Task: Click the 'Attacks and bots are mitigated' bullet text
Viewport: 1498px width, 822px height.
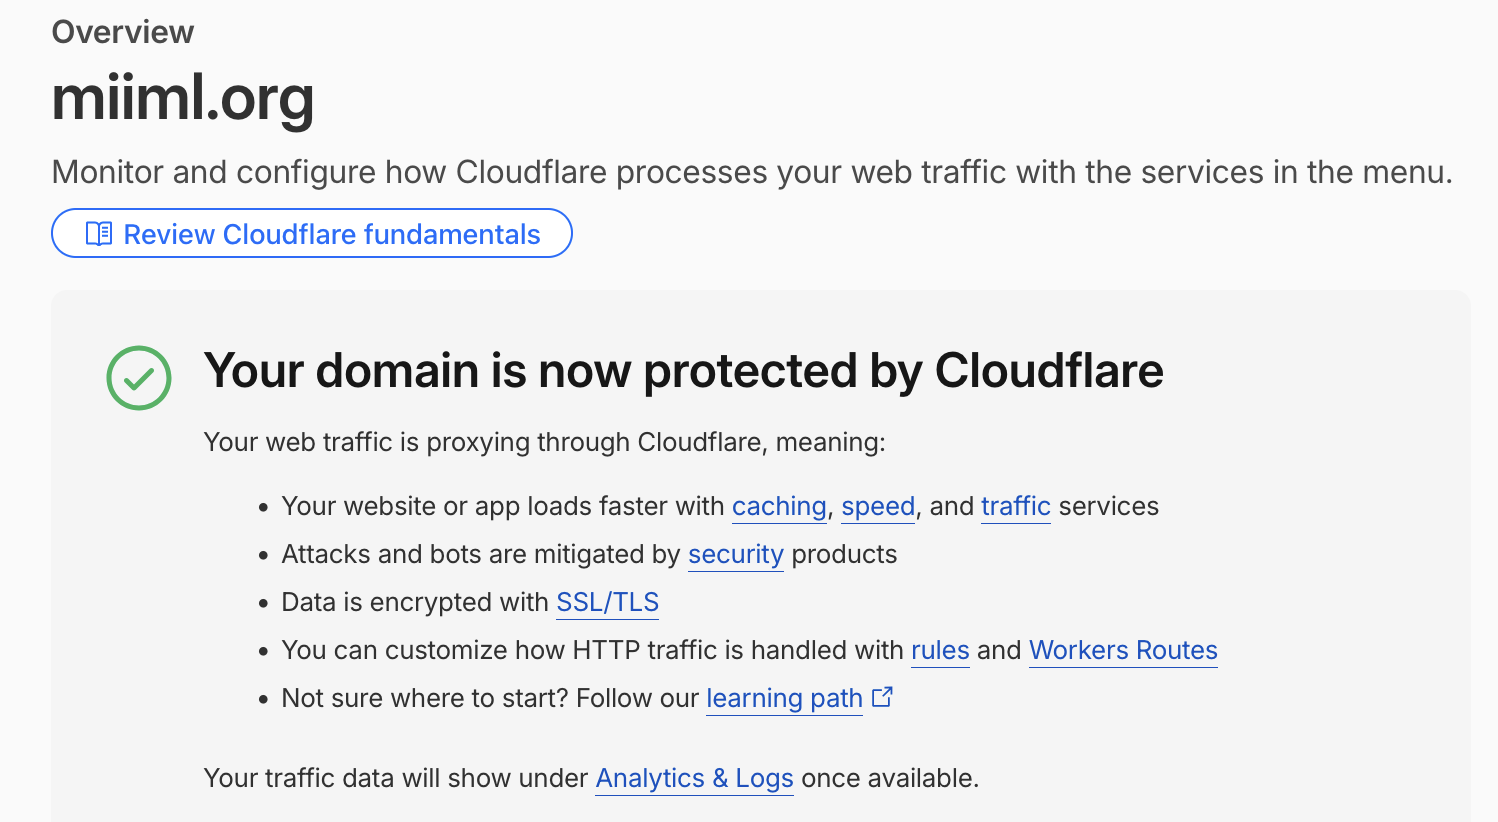Action: point(589,554)
